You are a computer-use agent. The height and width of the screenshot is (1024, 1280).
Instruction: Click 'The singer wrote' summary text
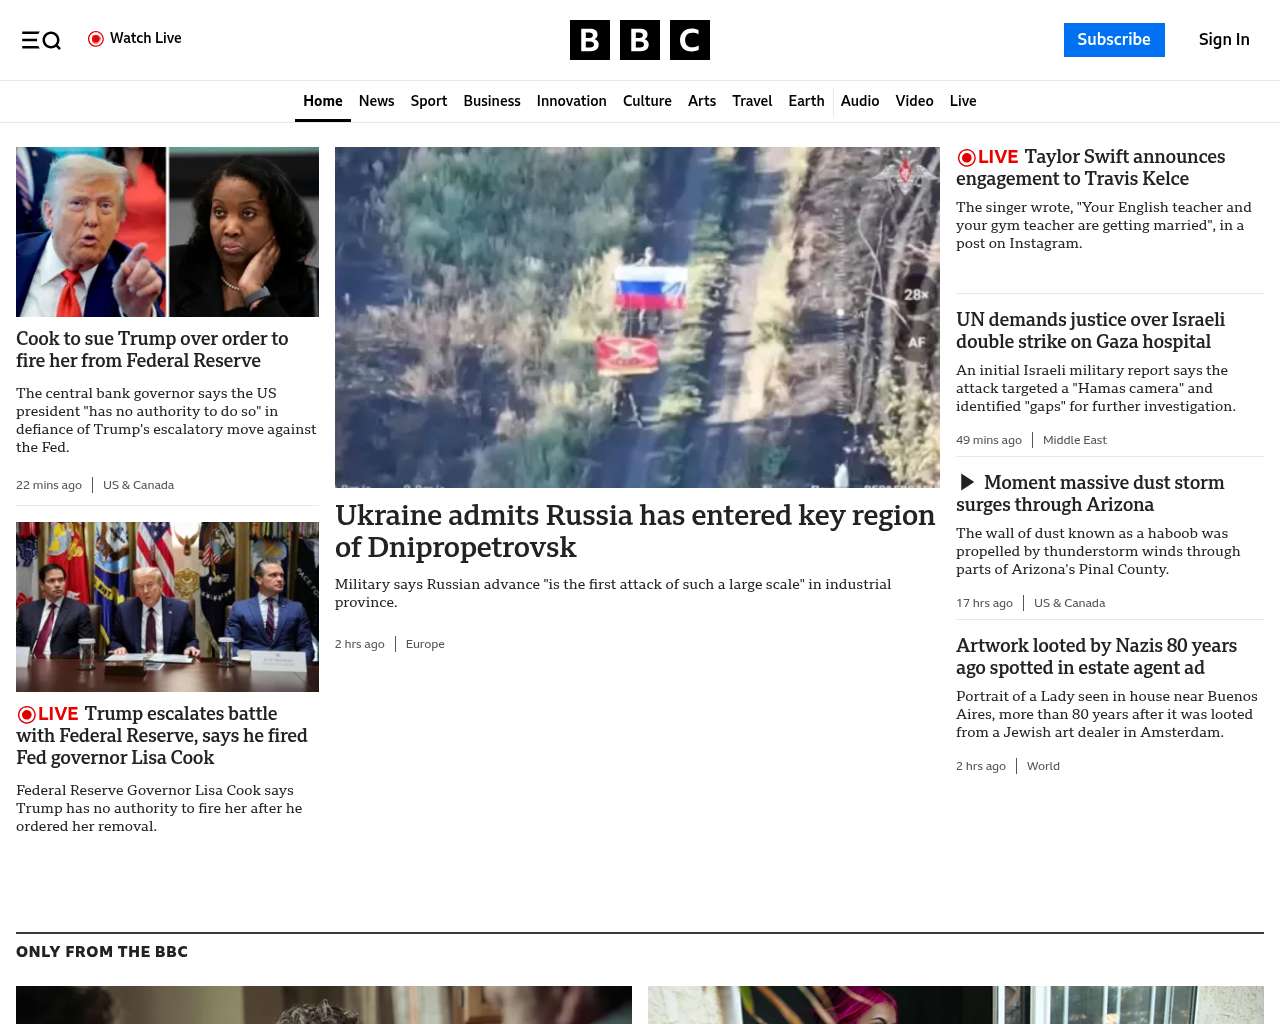point(1104,225)
